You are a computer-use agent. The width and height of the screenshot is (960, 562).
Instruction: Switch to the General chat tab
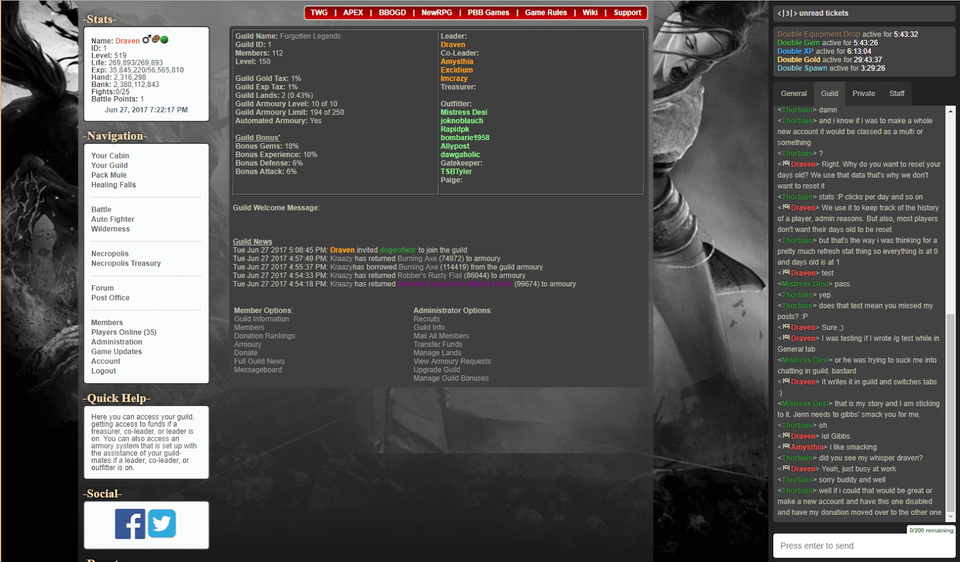793,93
